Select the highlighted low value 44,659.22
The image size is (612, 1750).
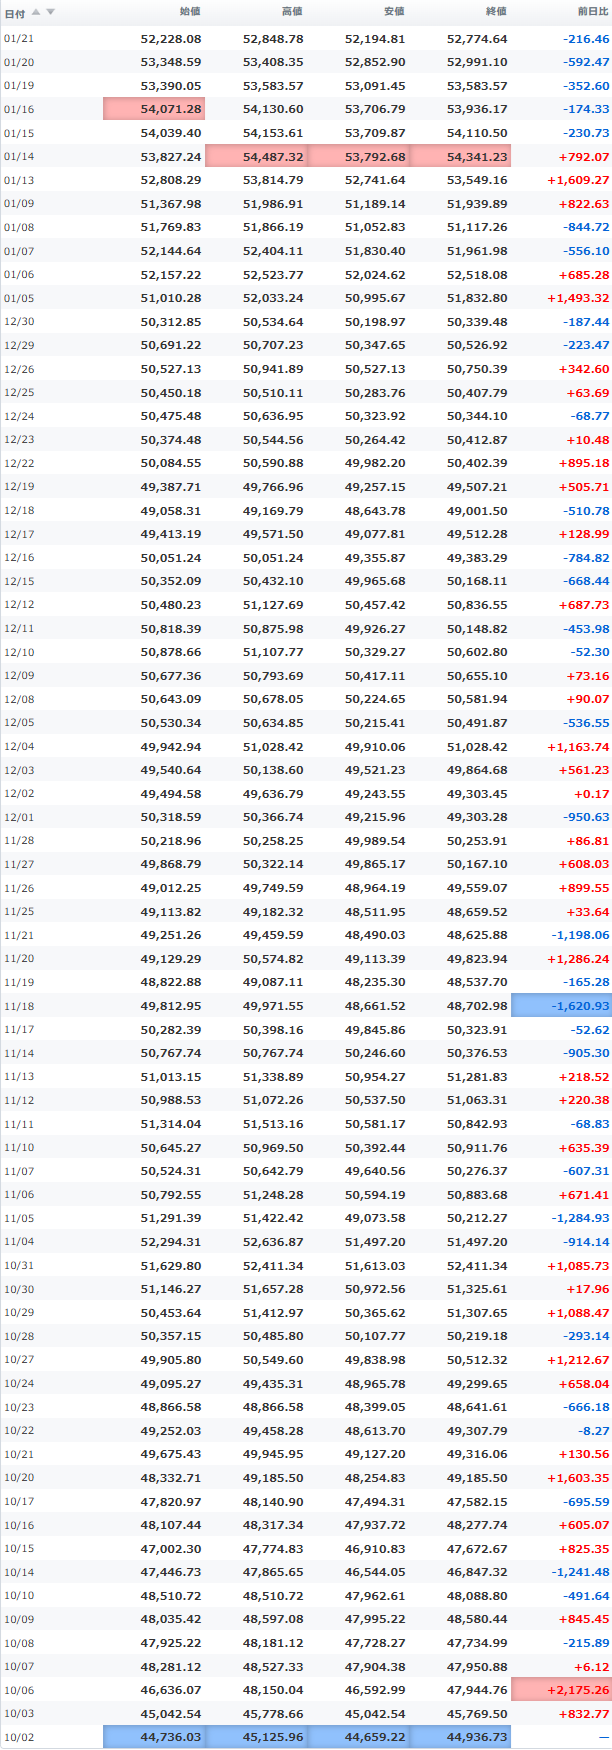pos(359,1737)
